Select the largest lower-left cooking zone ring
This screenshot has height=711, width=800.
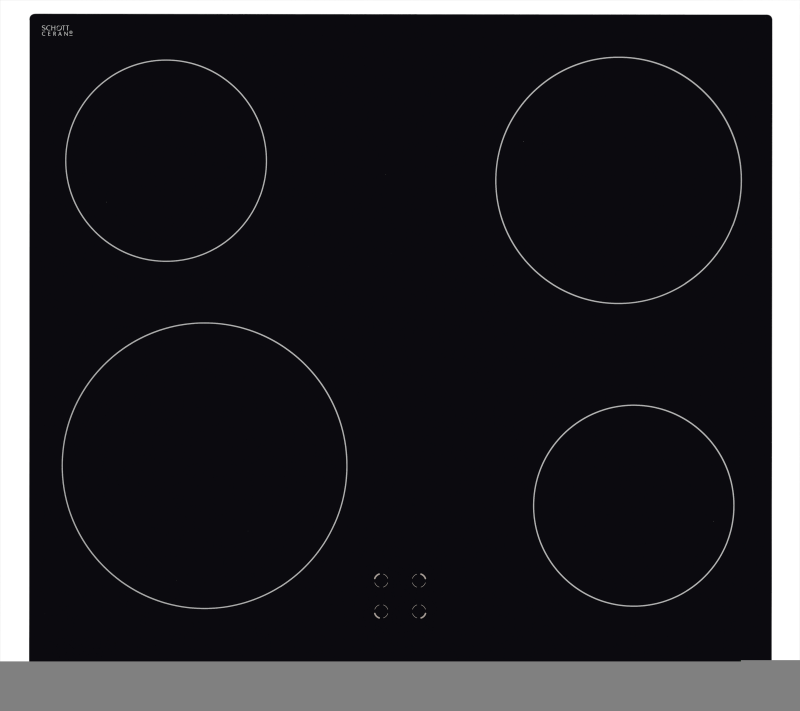[x=205, y=465]
